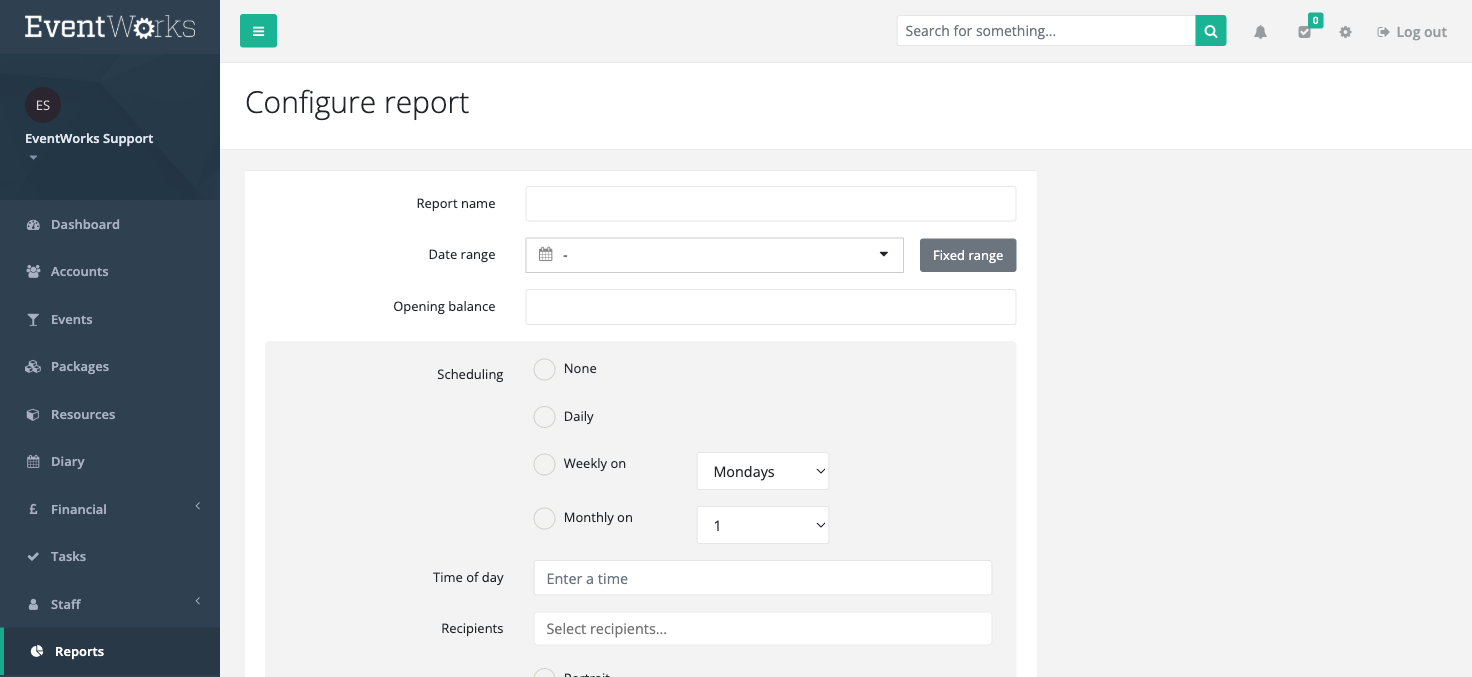Image resolution: width=1472 pixels, height=677 pixels.
Task: Expand the EventWorks Support user menu arrow
Action: [x=33, y=158]
